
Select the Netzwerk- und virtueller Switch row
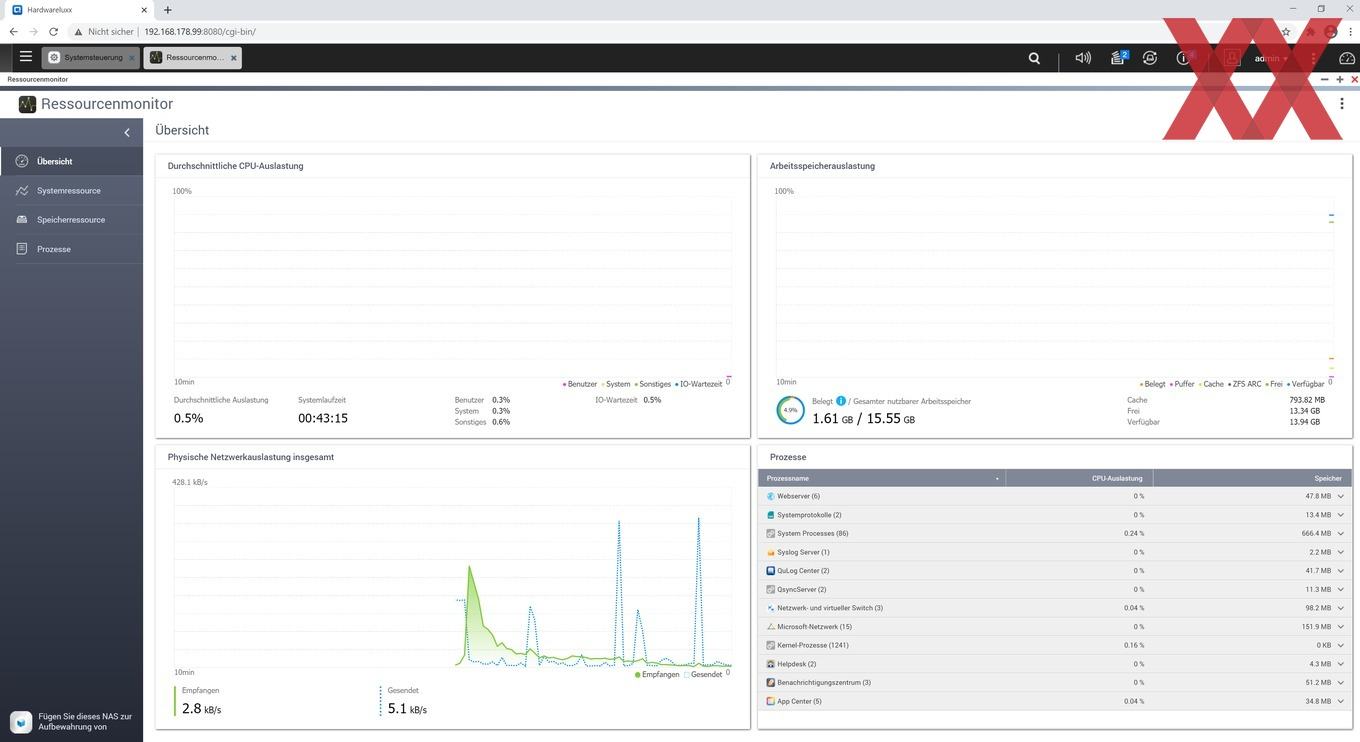(x=1055, y=608)
